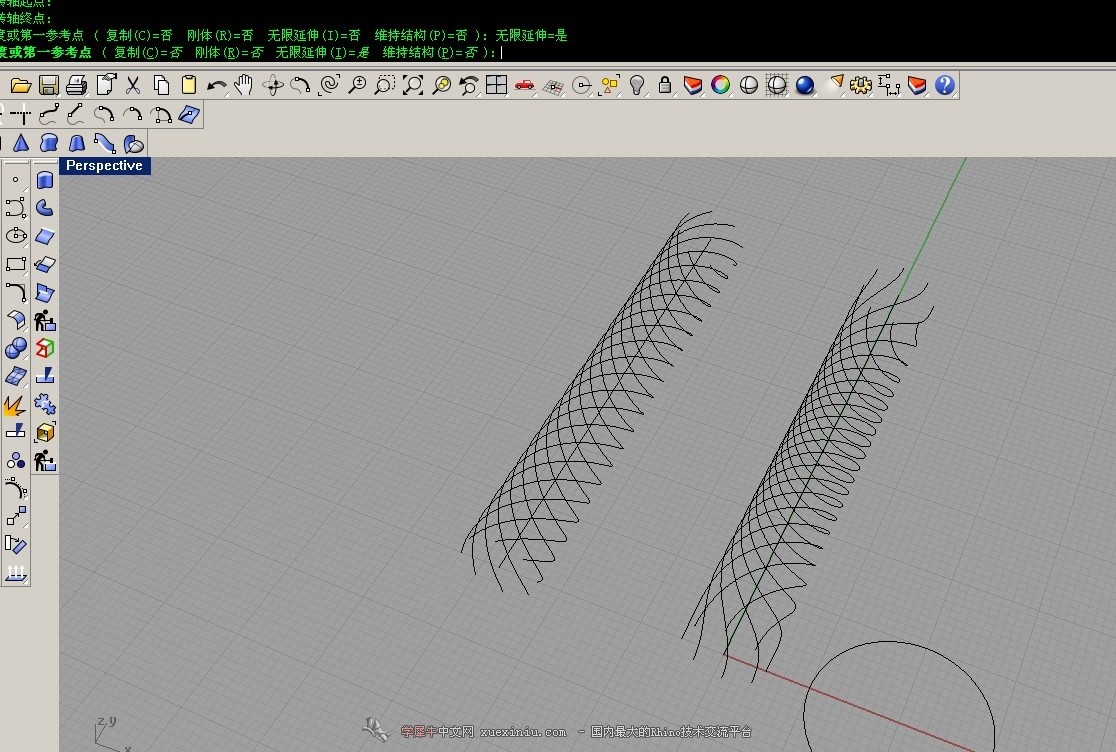This screenshot has width=1116, height=752.
Task: Open Help with the question mark icon
Action: tap(944, 85)
